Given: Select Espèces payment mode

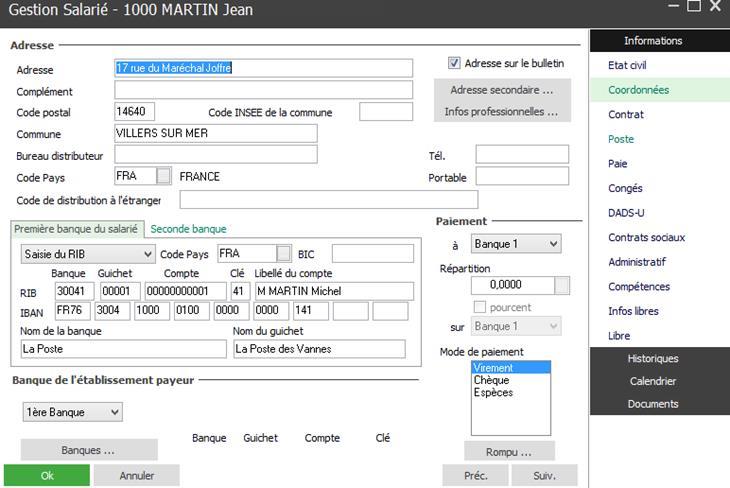Looking at the screenshot, I should 511,393.
